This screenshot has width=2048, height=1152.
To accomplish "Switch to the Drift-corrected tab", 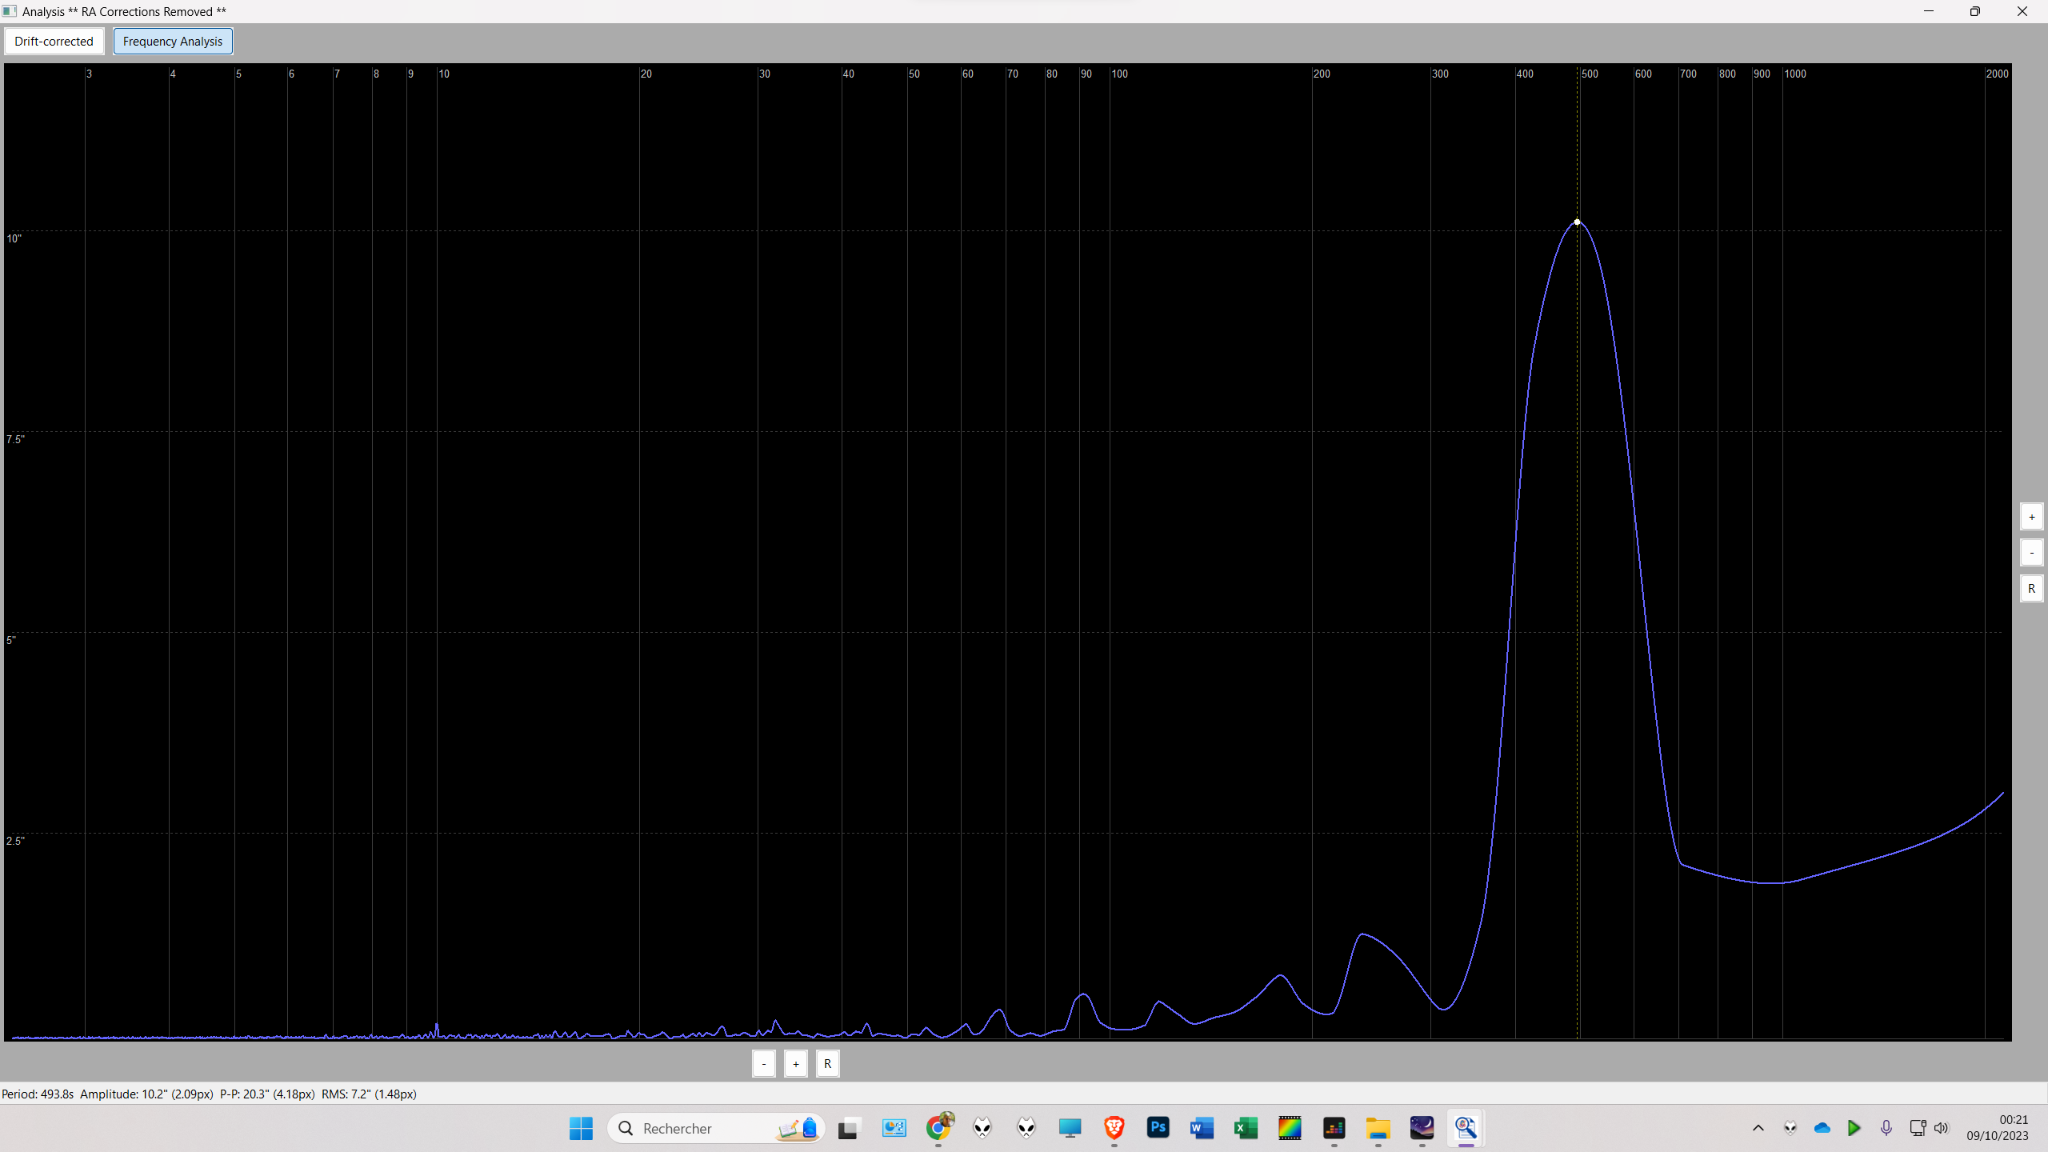I will tap(54, 41).
